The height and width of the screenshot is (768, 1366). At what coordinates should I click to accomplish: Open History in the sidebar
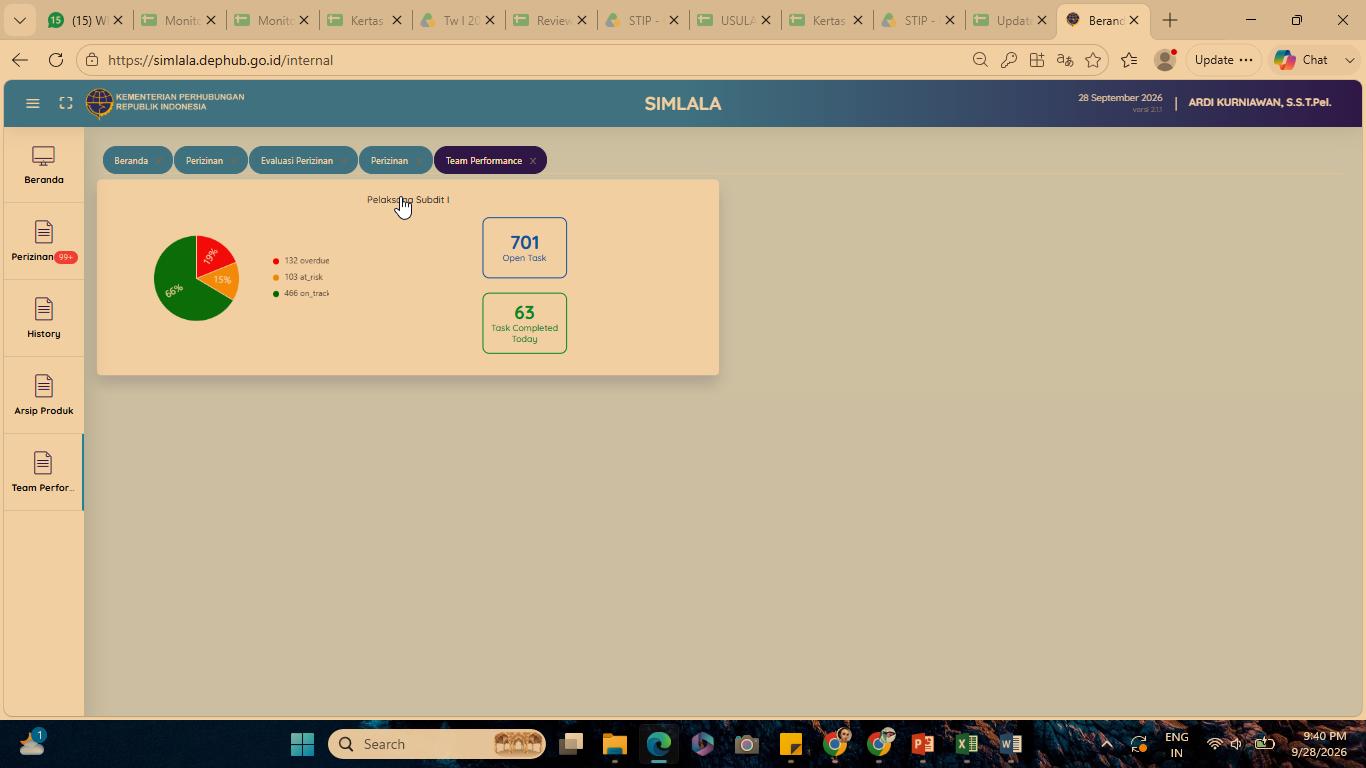(44, 319)
